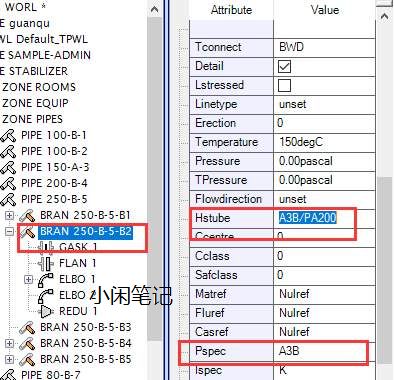Click the Matref value Nulref
The image size is (394, 380).
pyautogui.click(x=294, y=294)
